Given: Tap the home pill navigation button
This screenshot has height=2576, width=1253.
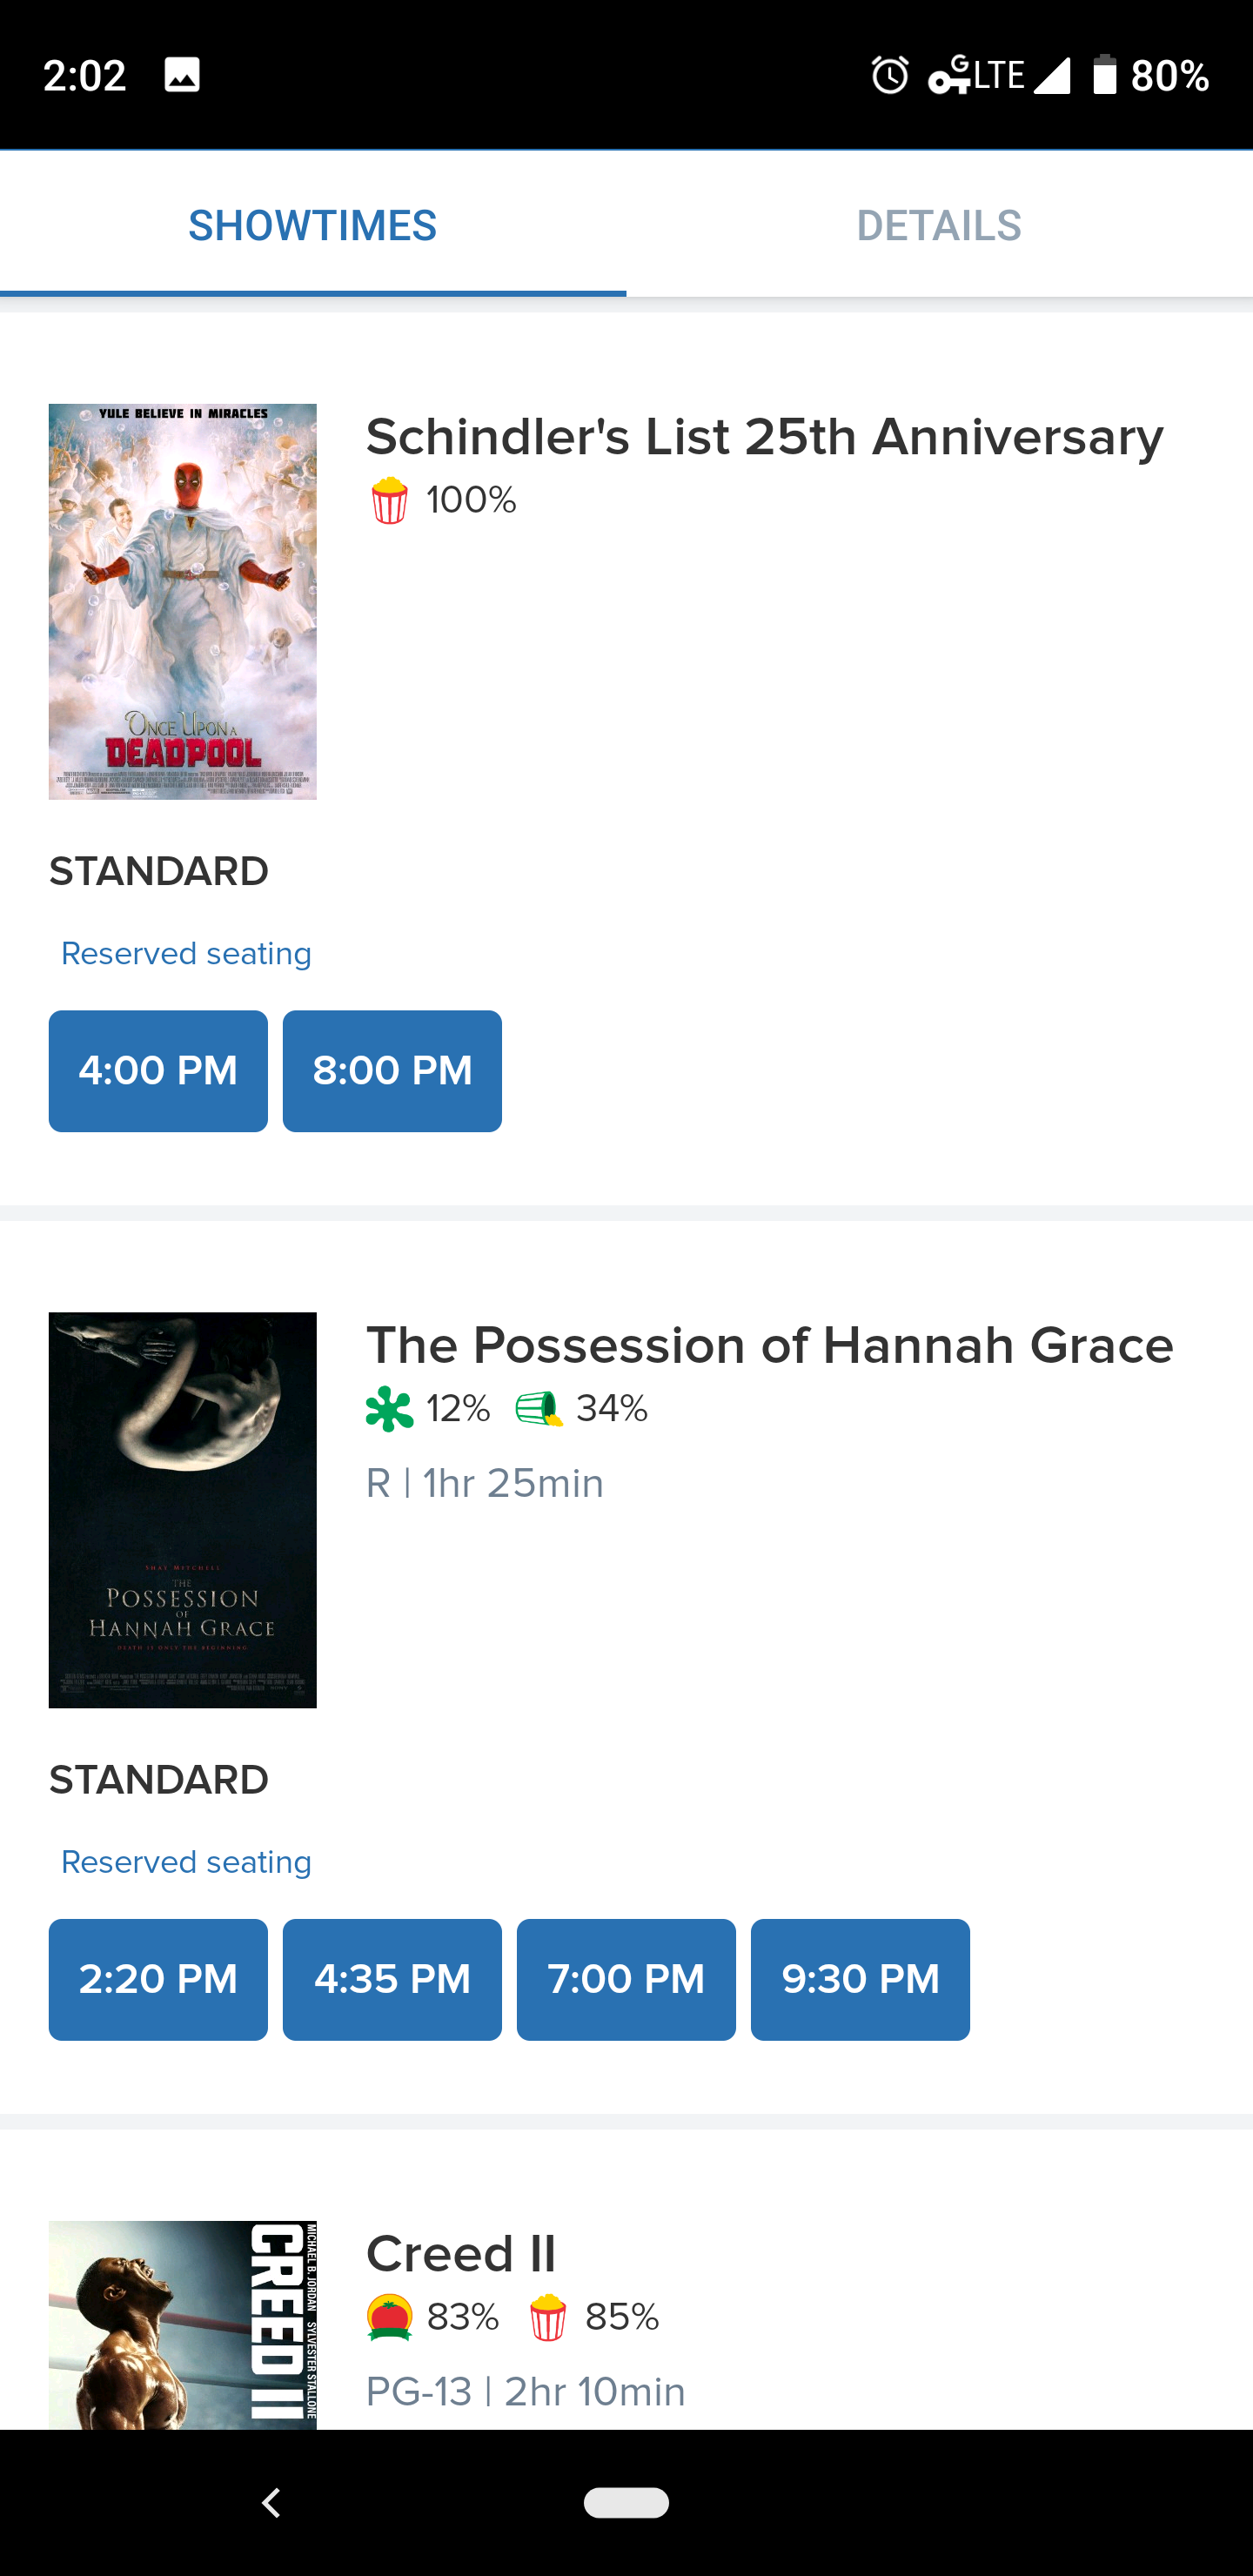Looking at the screenshot, I should pos(626,2502).
